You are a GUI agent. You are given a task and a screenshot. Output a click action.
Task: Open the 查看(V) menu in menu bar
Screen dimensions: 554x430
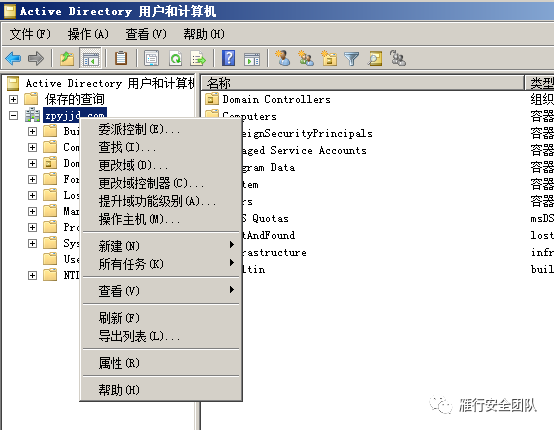click(x=146, y=34)
